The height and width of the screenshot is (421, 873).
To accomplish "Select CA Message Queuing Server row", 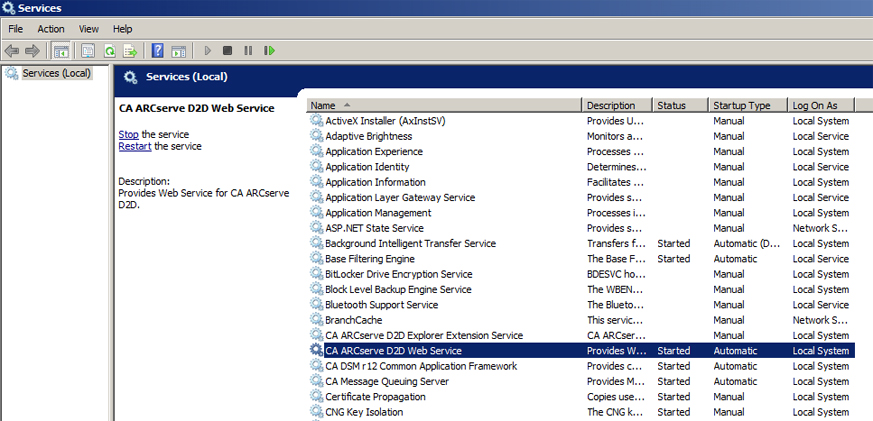I will tap(581, 381).
